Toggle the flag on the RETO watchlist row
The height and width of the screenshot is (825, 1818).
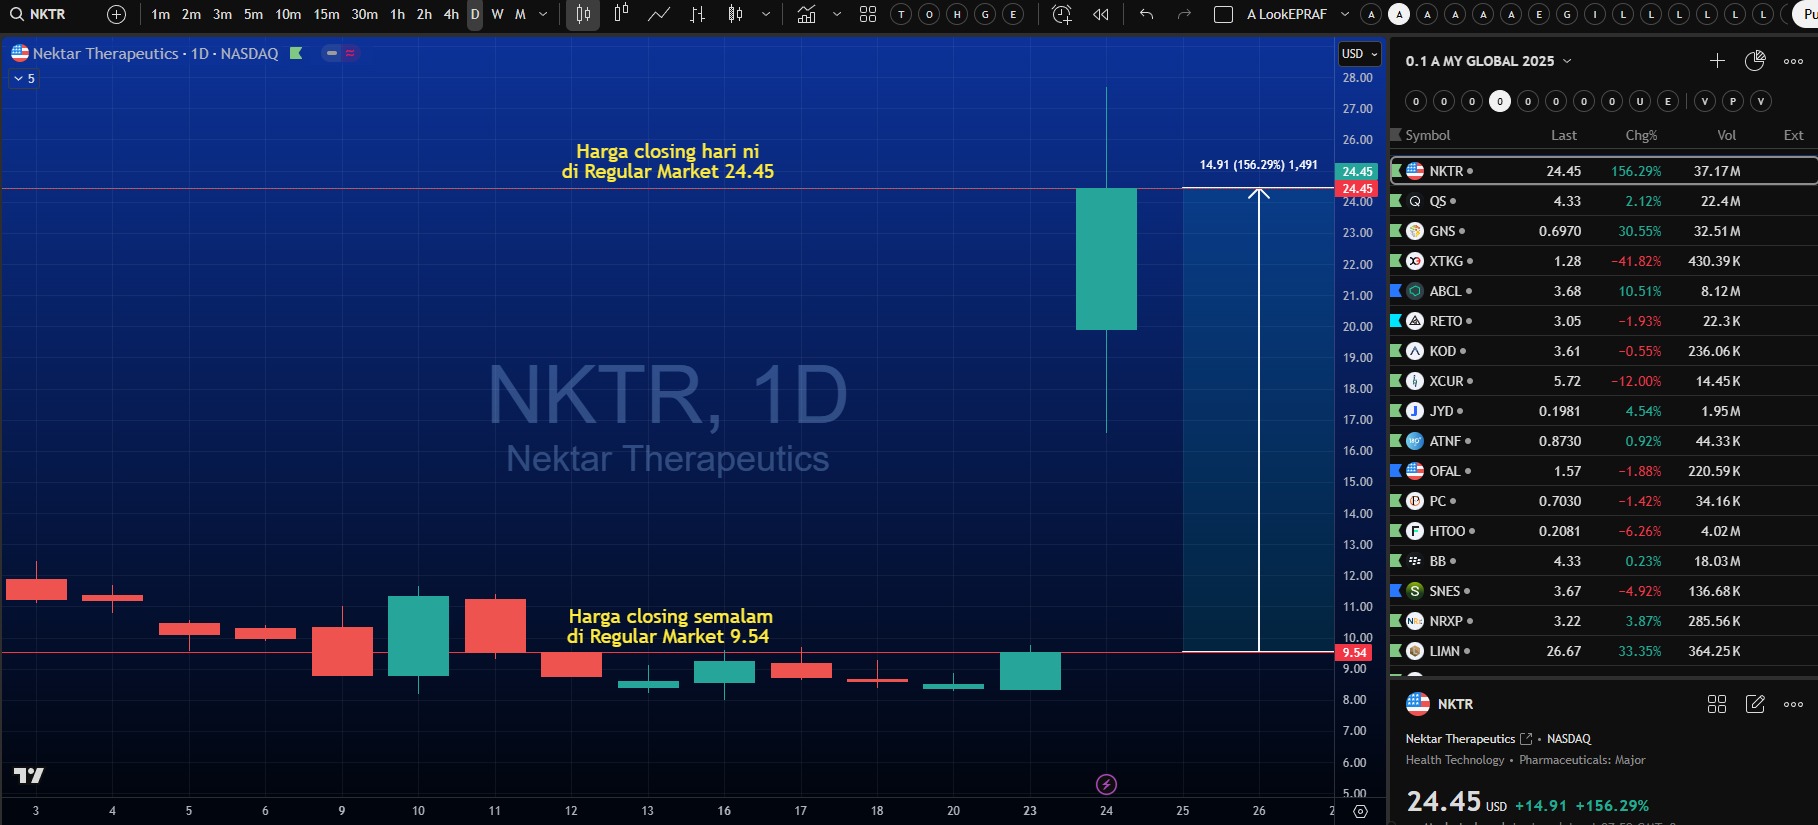(x=1396, y=321)
